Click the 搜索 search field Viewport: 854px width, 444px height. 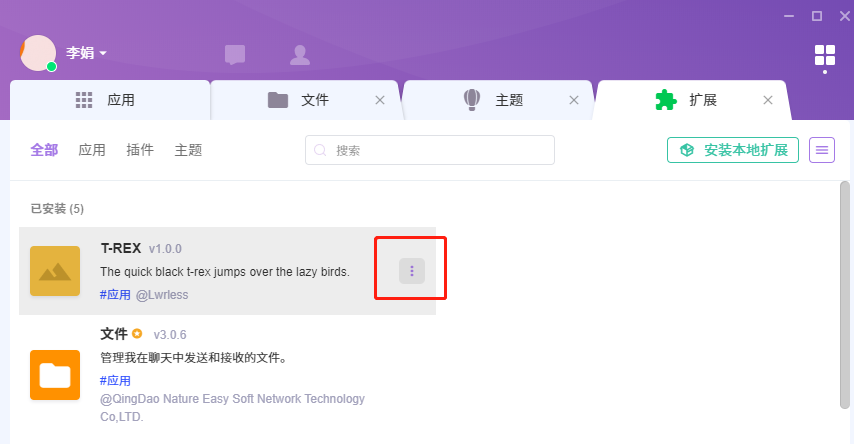(430, 150)
